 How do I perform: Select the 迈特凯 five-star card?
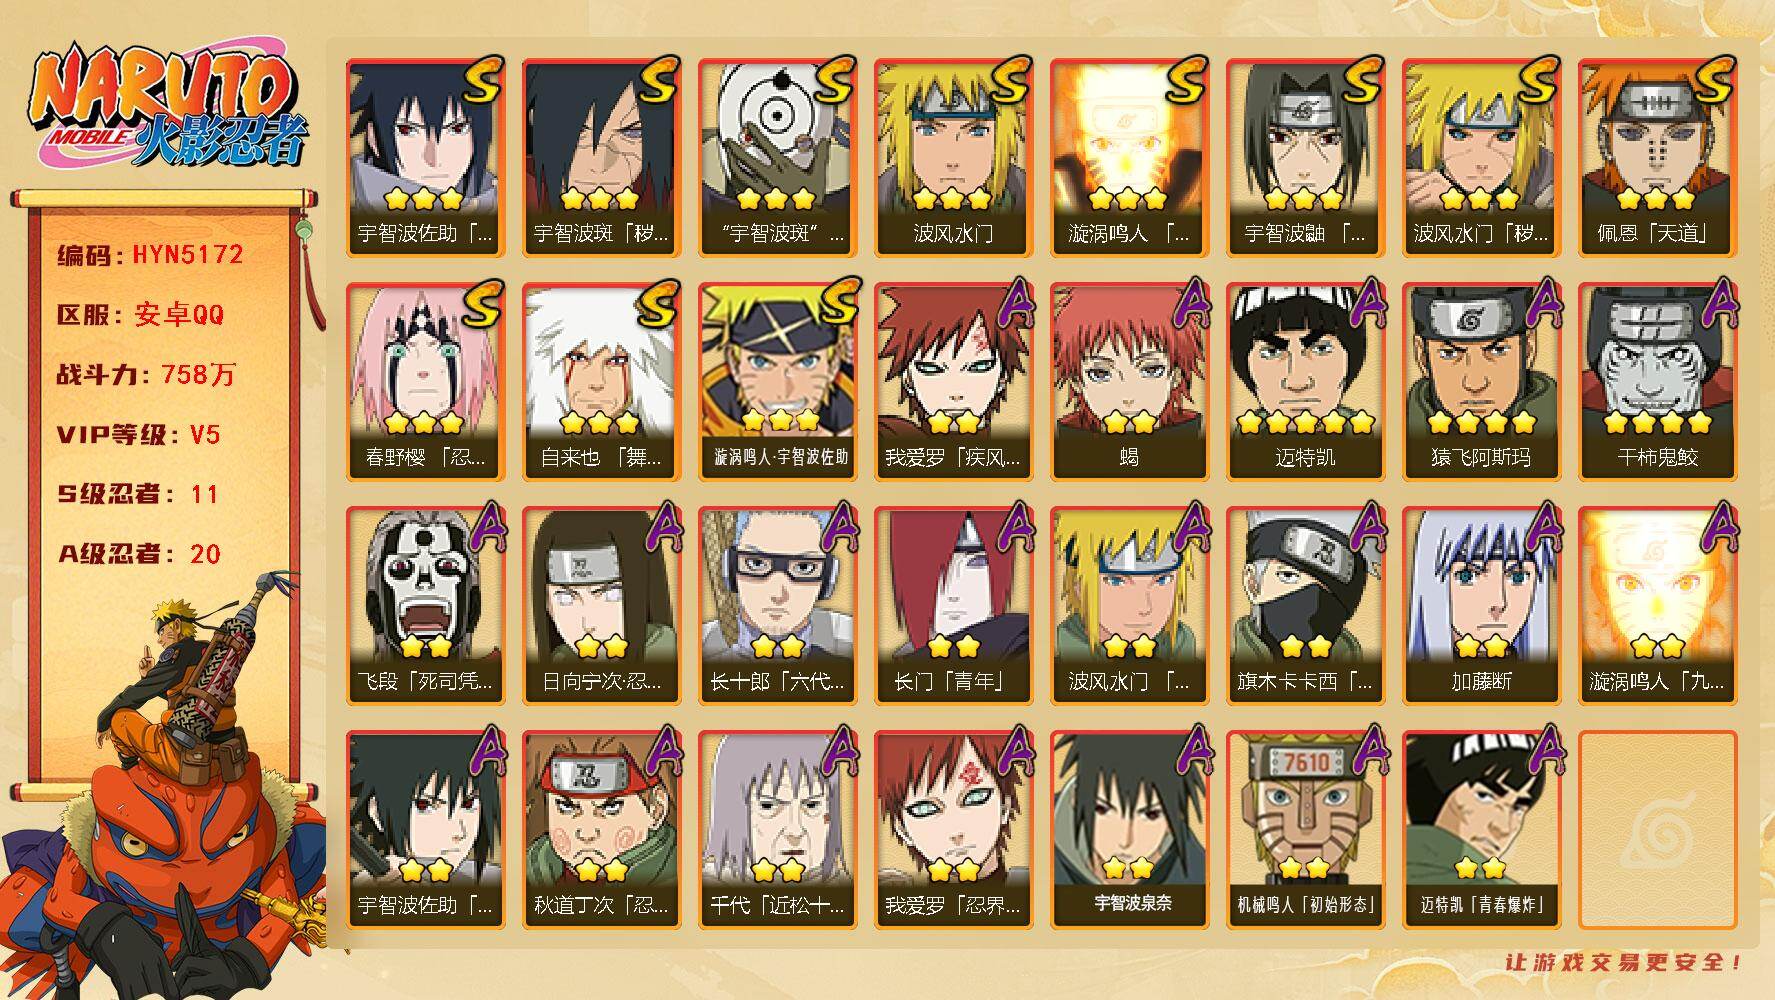pos(1305,382)
